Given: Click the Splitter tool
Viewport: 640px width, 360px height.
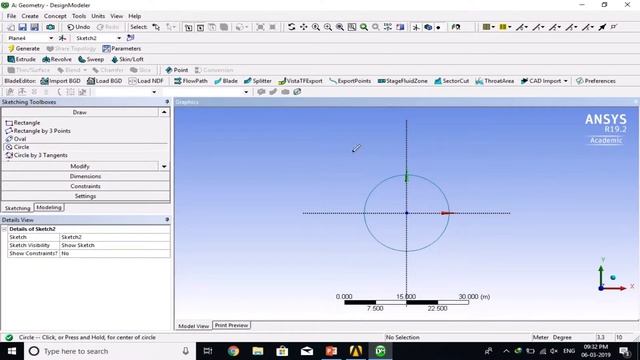Looking at the screenshot, I should 258,81.
